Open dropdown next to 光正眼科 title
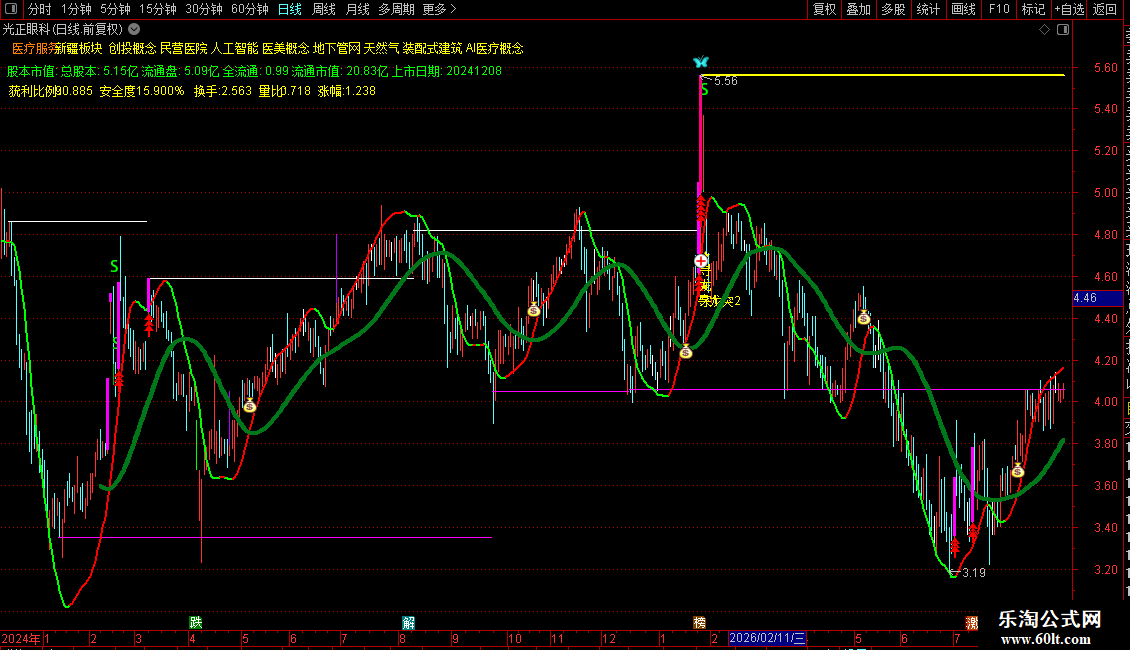 tap(134, 30)
